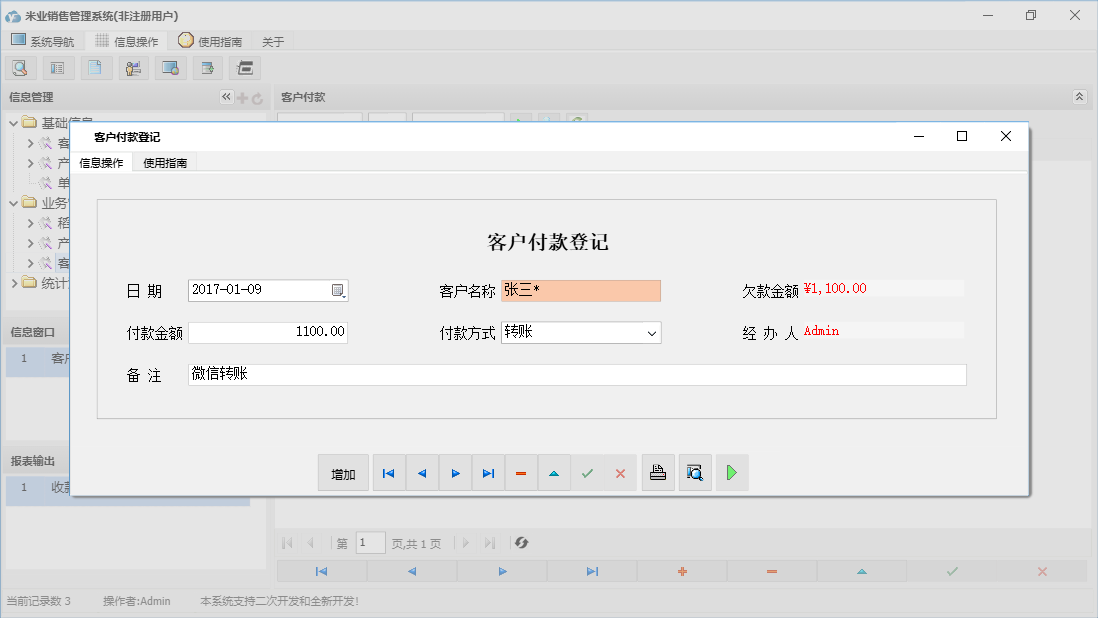Switch to the 使用指南 tab in dialog
Screen dimensions: 1098x618
tap(163, 160)
